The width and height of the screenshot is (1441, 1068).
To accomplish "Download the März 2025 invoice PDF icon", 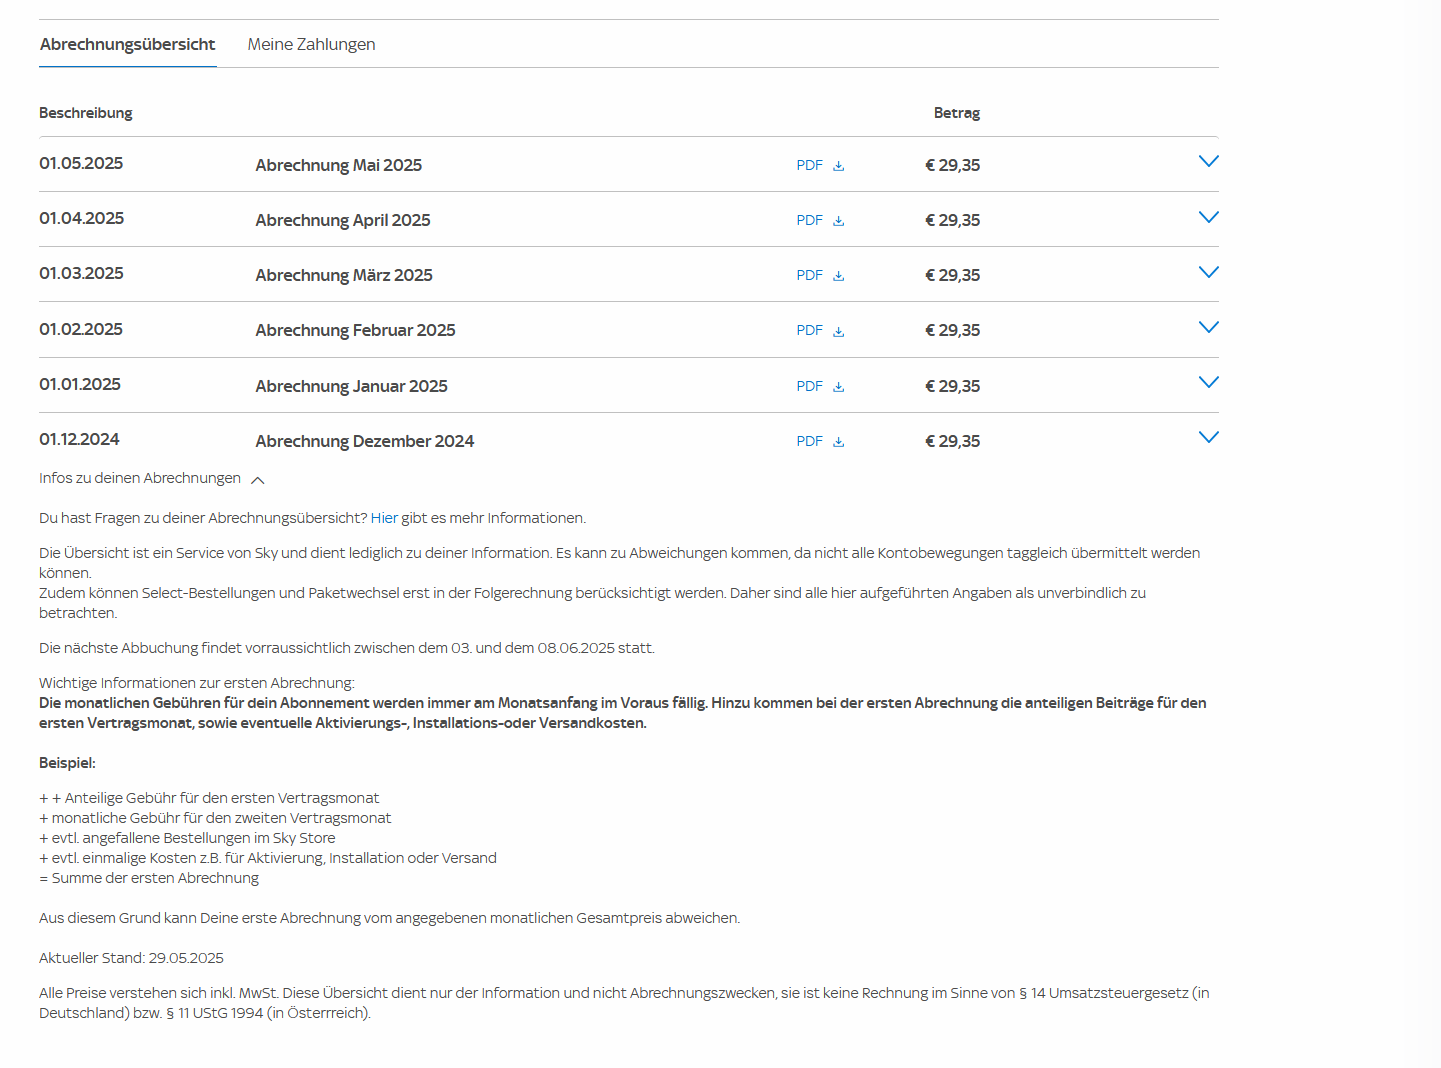I will click(x=838, y=276).
